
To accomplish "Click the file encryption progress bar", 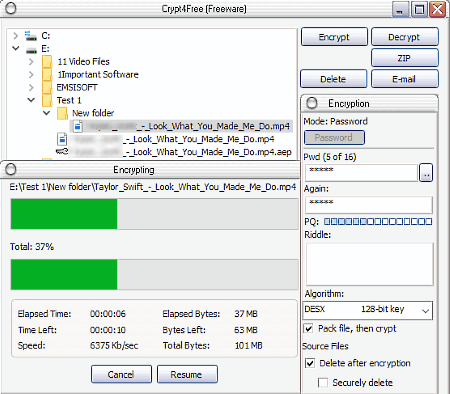I will 154,214.
